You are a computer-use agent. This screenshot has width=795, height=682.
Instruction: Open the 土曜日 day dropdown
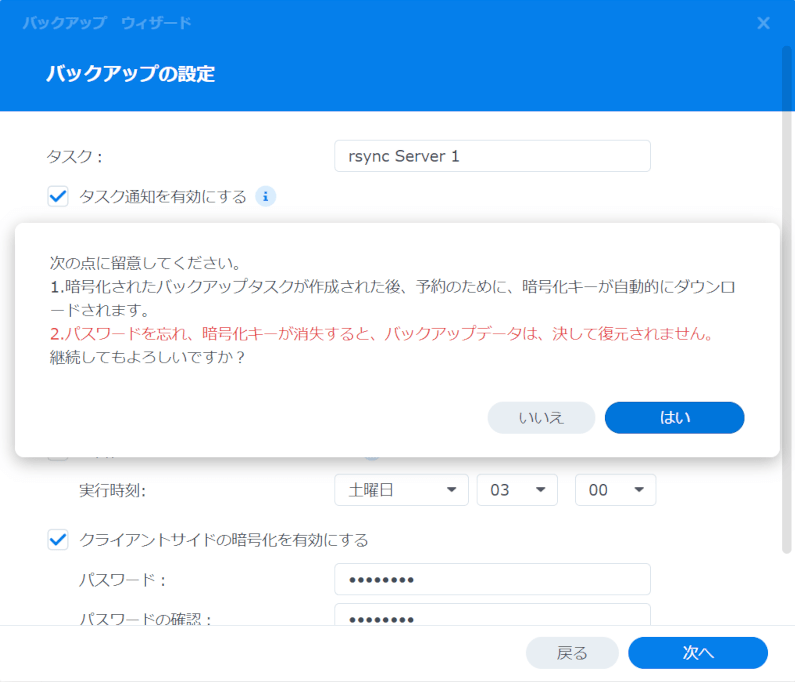pos(401,490)
